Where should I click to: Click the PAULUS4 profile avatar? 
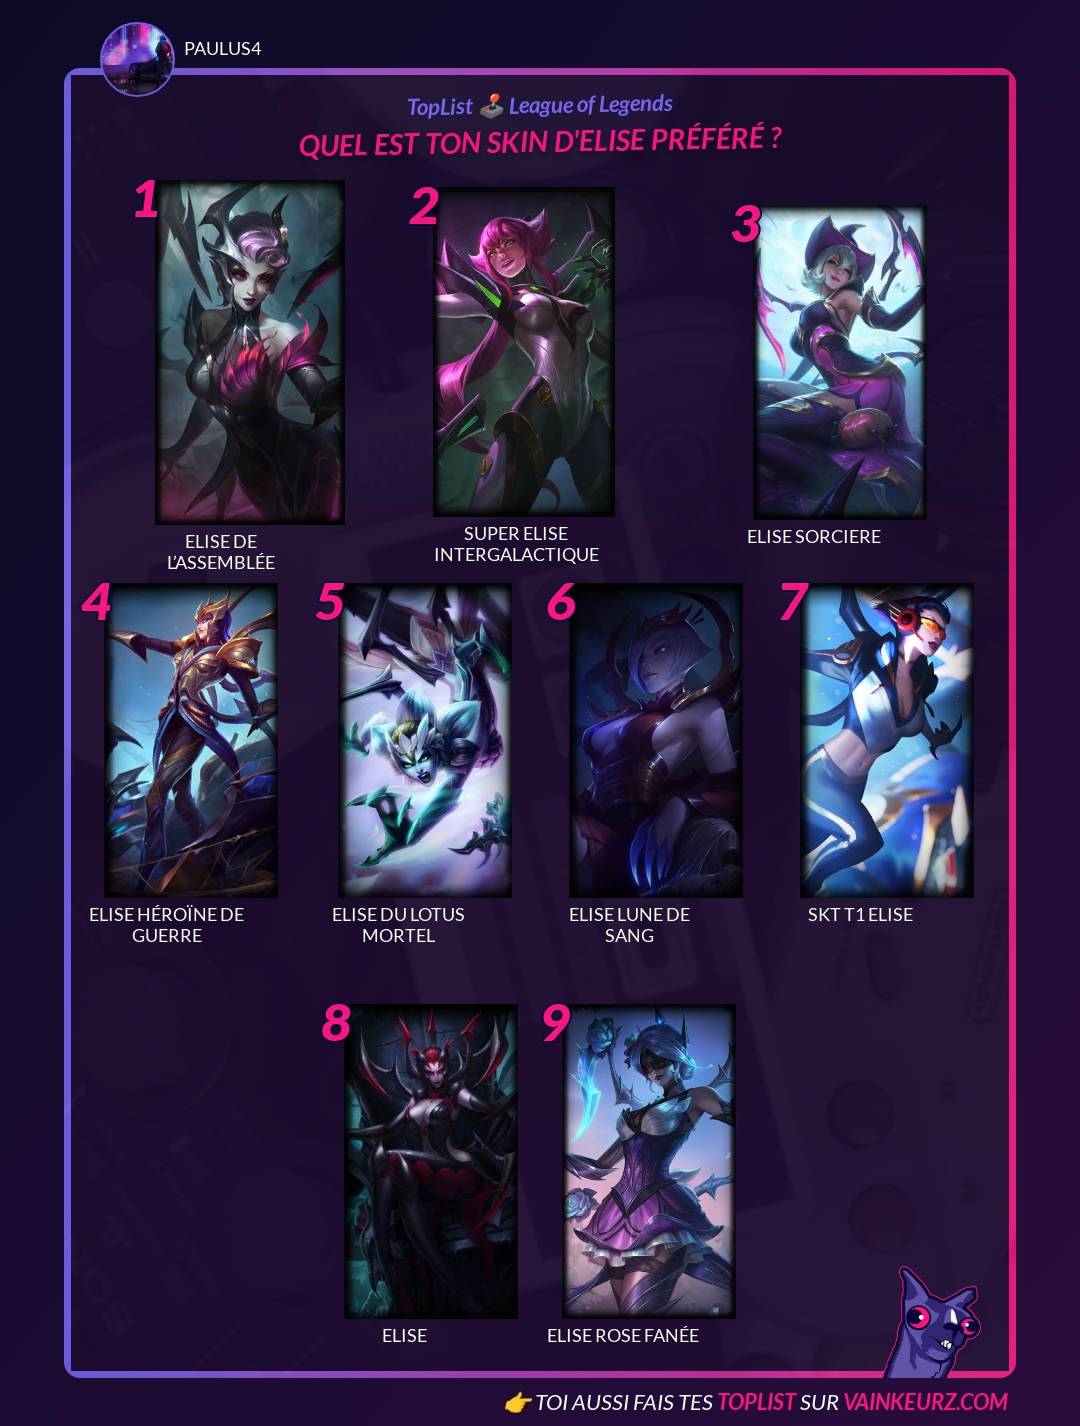137,59
